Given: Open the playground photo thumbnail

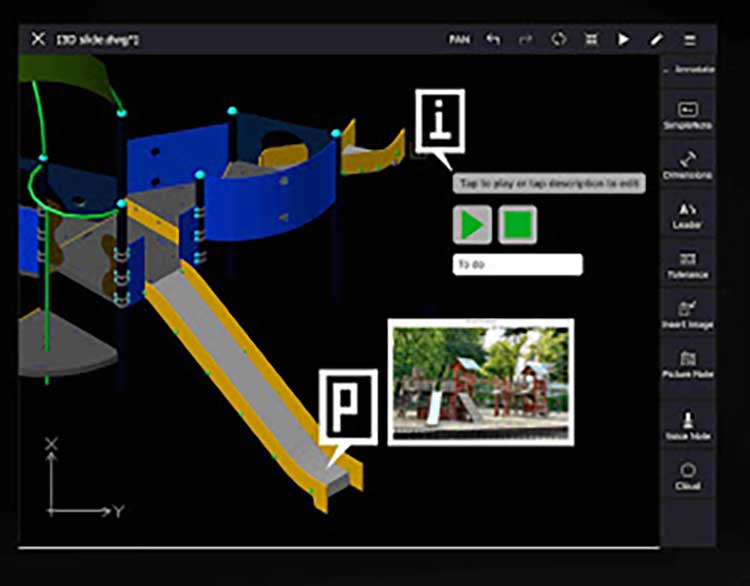Looking at the screenshot, I should click(x=480, y=382).
